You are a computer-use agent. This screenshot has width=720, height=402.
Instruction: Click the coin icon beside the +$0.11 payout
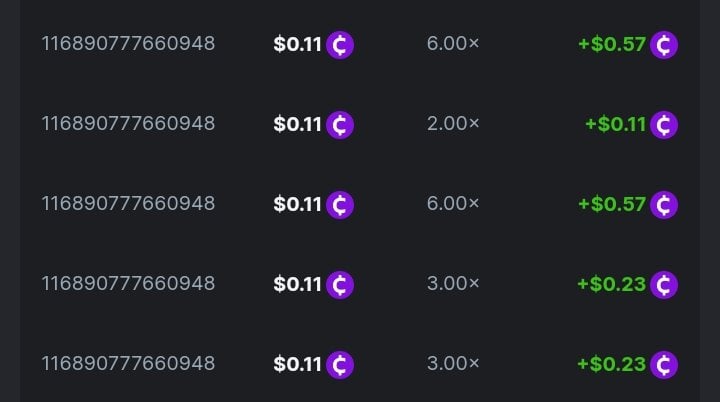coord(664,125)
